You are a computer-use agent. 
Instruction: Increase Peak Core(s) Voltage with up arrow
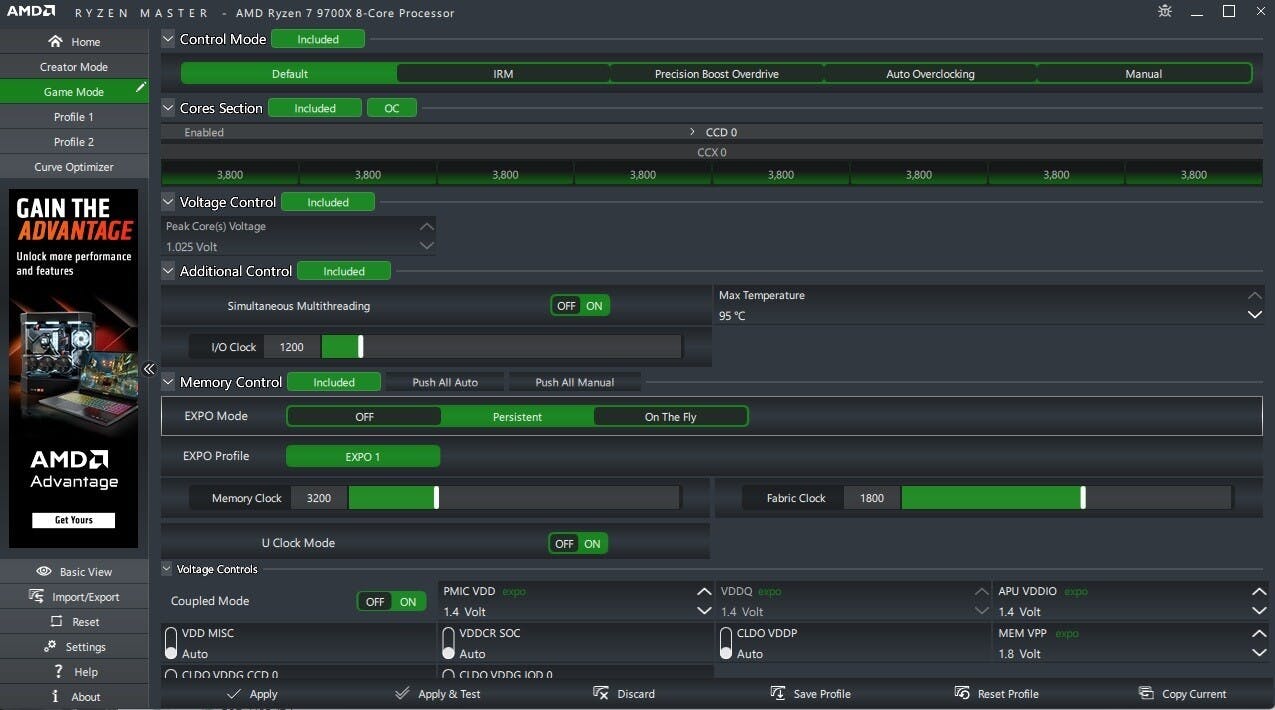(x=427, y=227)
